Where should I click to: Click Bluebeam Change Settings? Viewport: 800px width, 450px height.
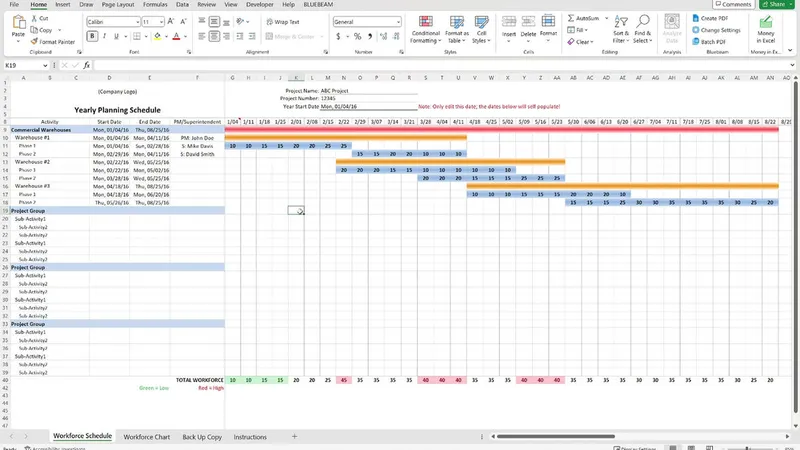pos(716,30)
